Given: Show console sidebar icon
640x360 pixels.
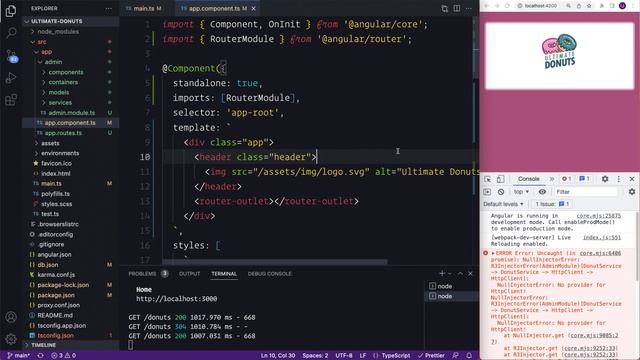Looking at the screenshot, I should point(487,192).
